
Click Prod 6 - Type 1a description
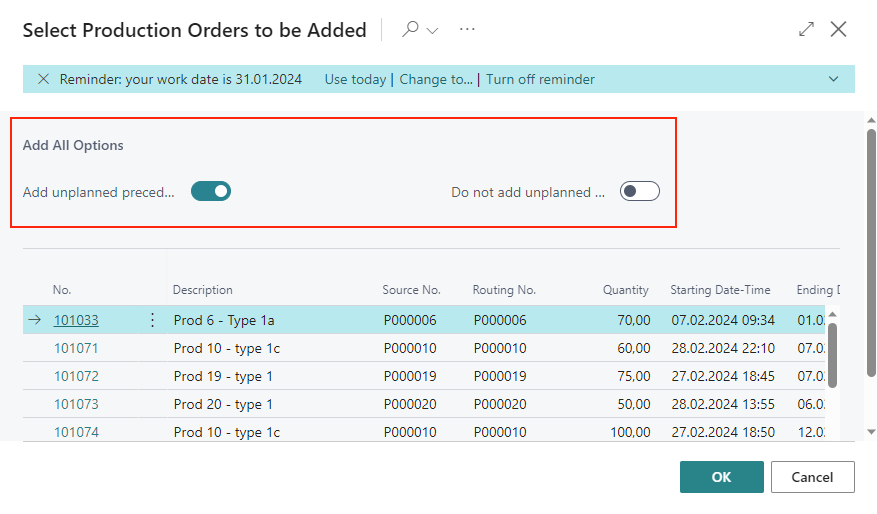tap(224, 320)
